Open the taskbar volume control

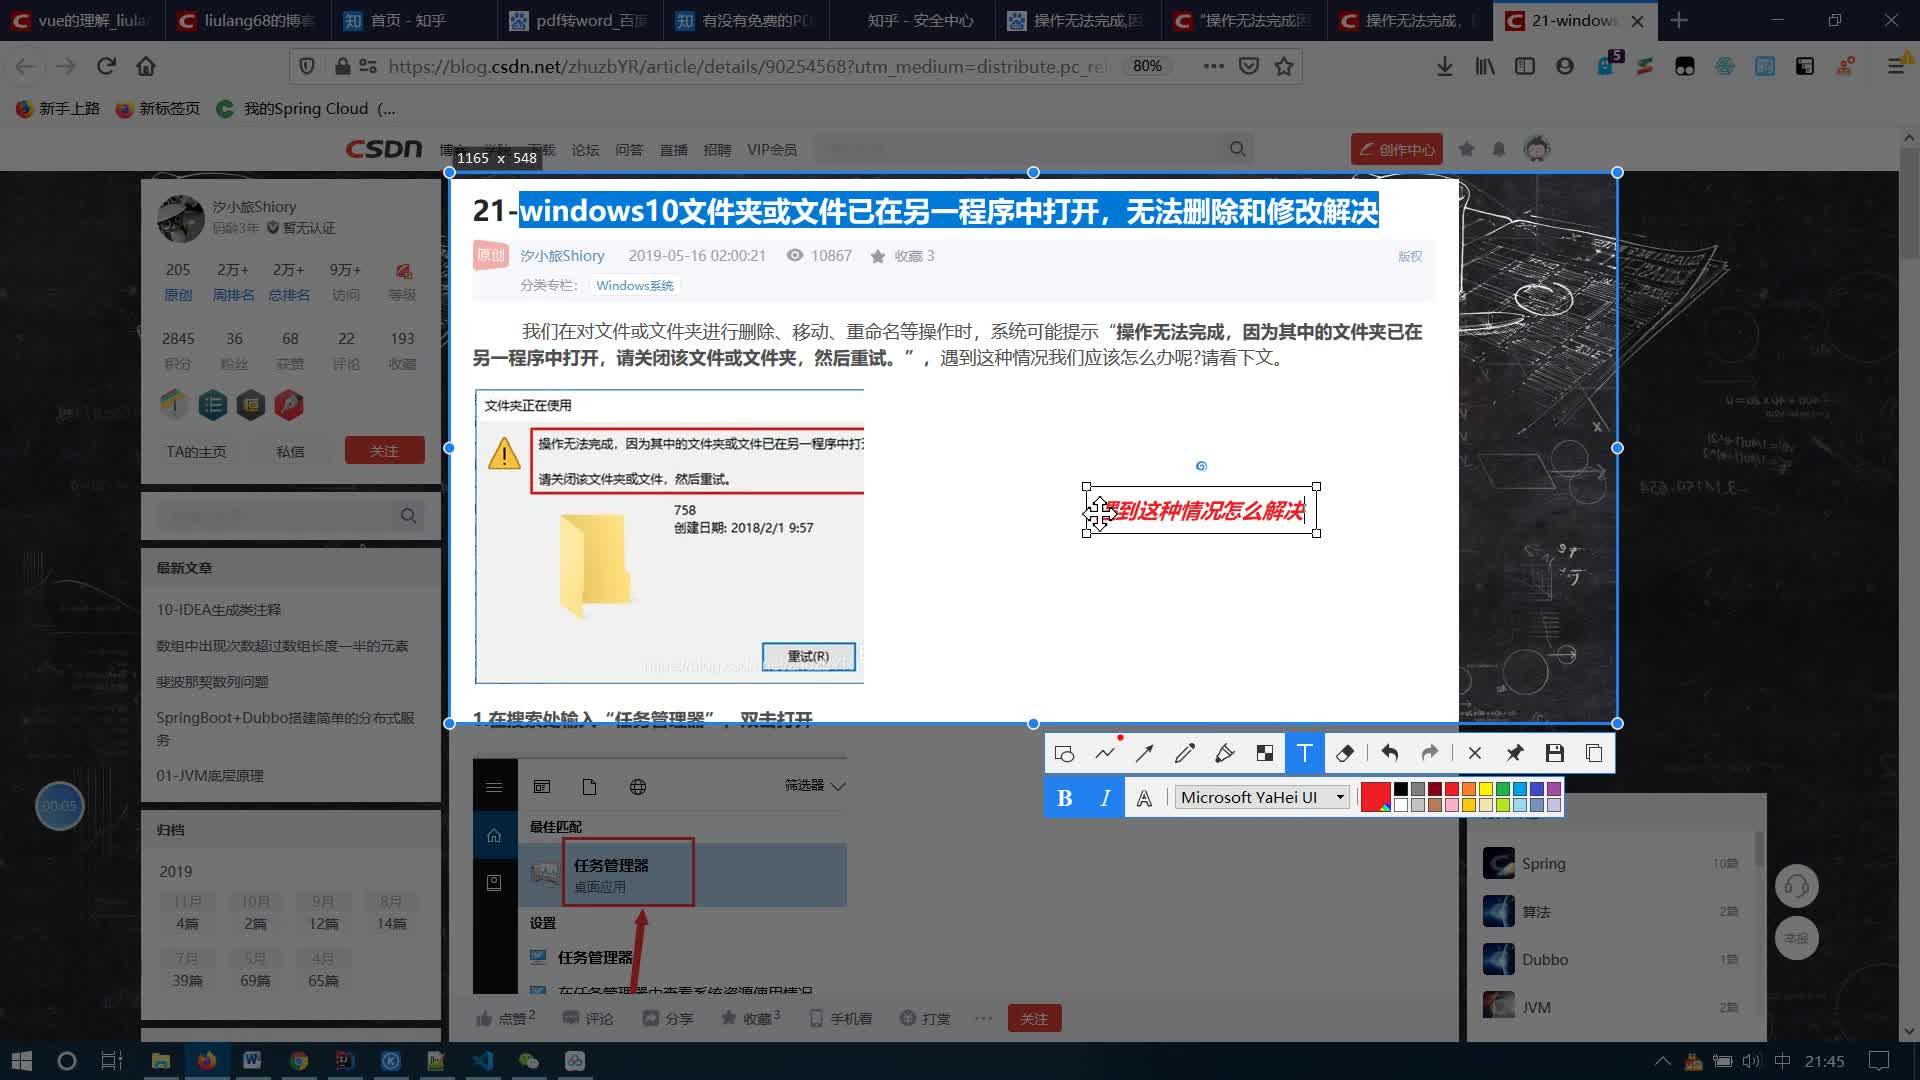(x=1750, y=1060)
